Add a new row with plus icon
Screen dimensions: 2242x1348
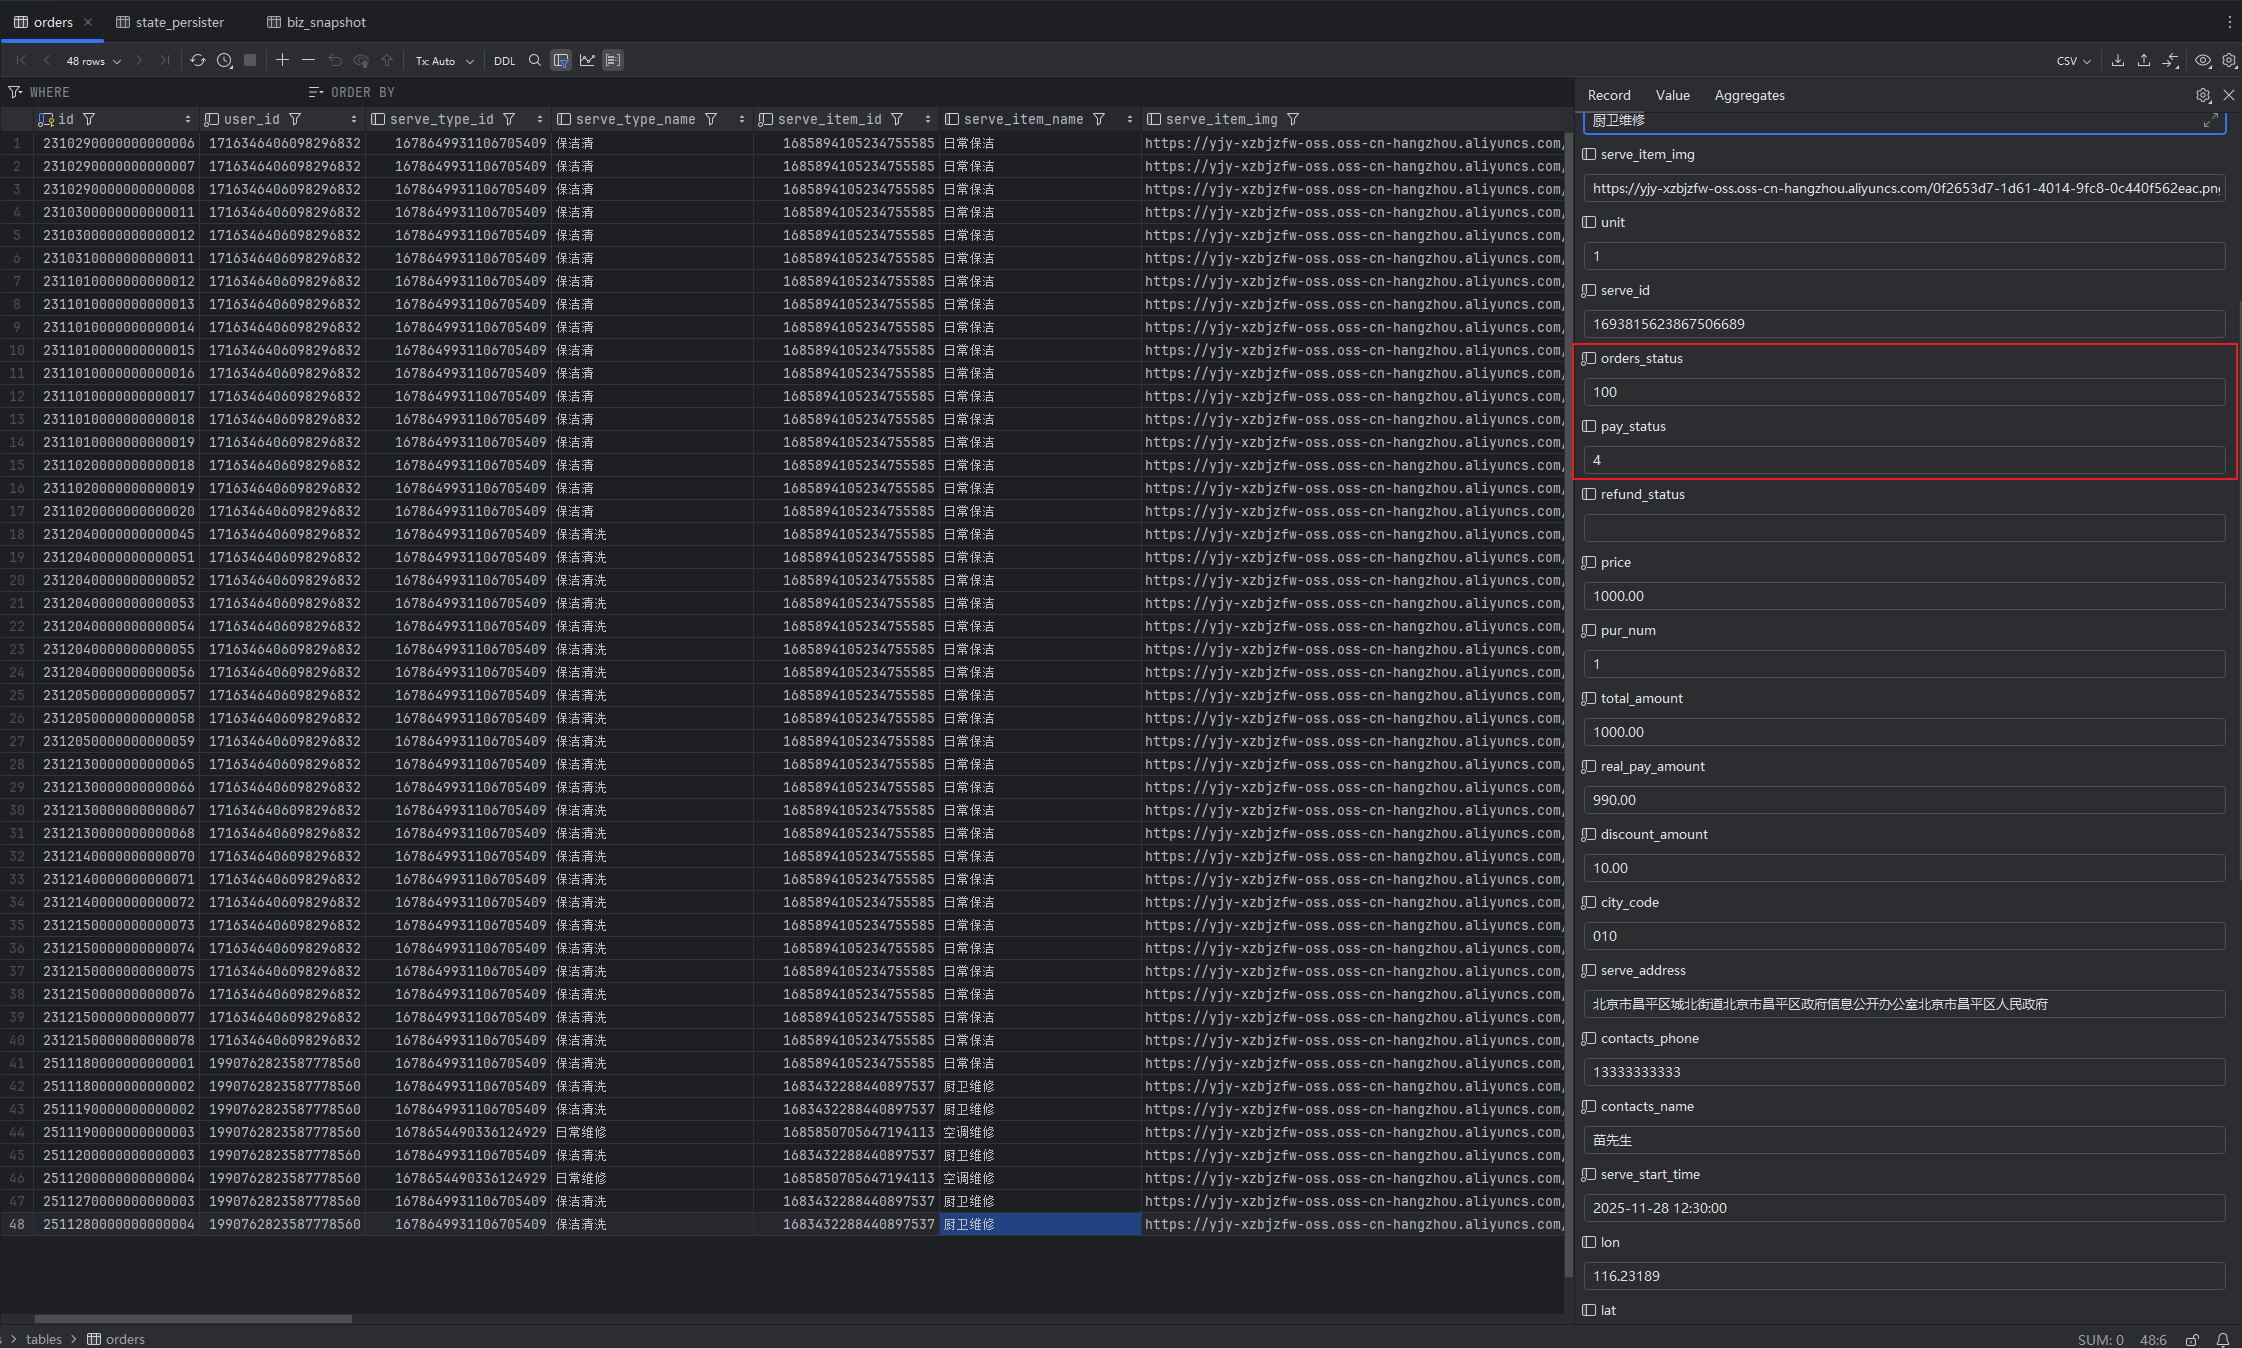(282, 60)
